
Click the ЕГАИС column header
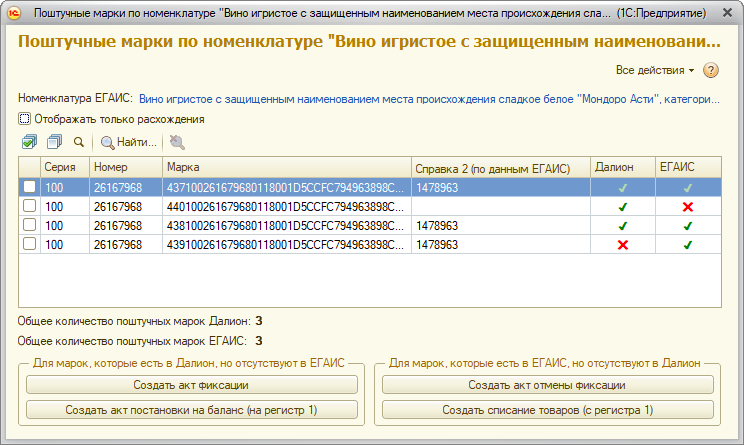coord(688,167)
